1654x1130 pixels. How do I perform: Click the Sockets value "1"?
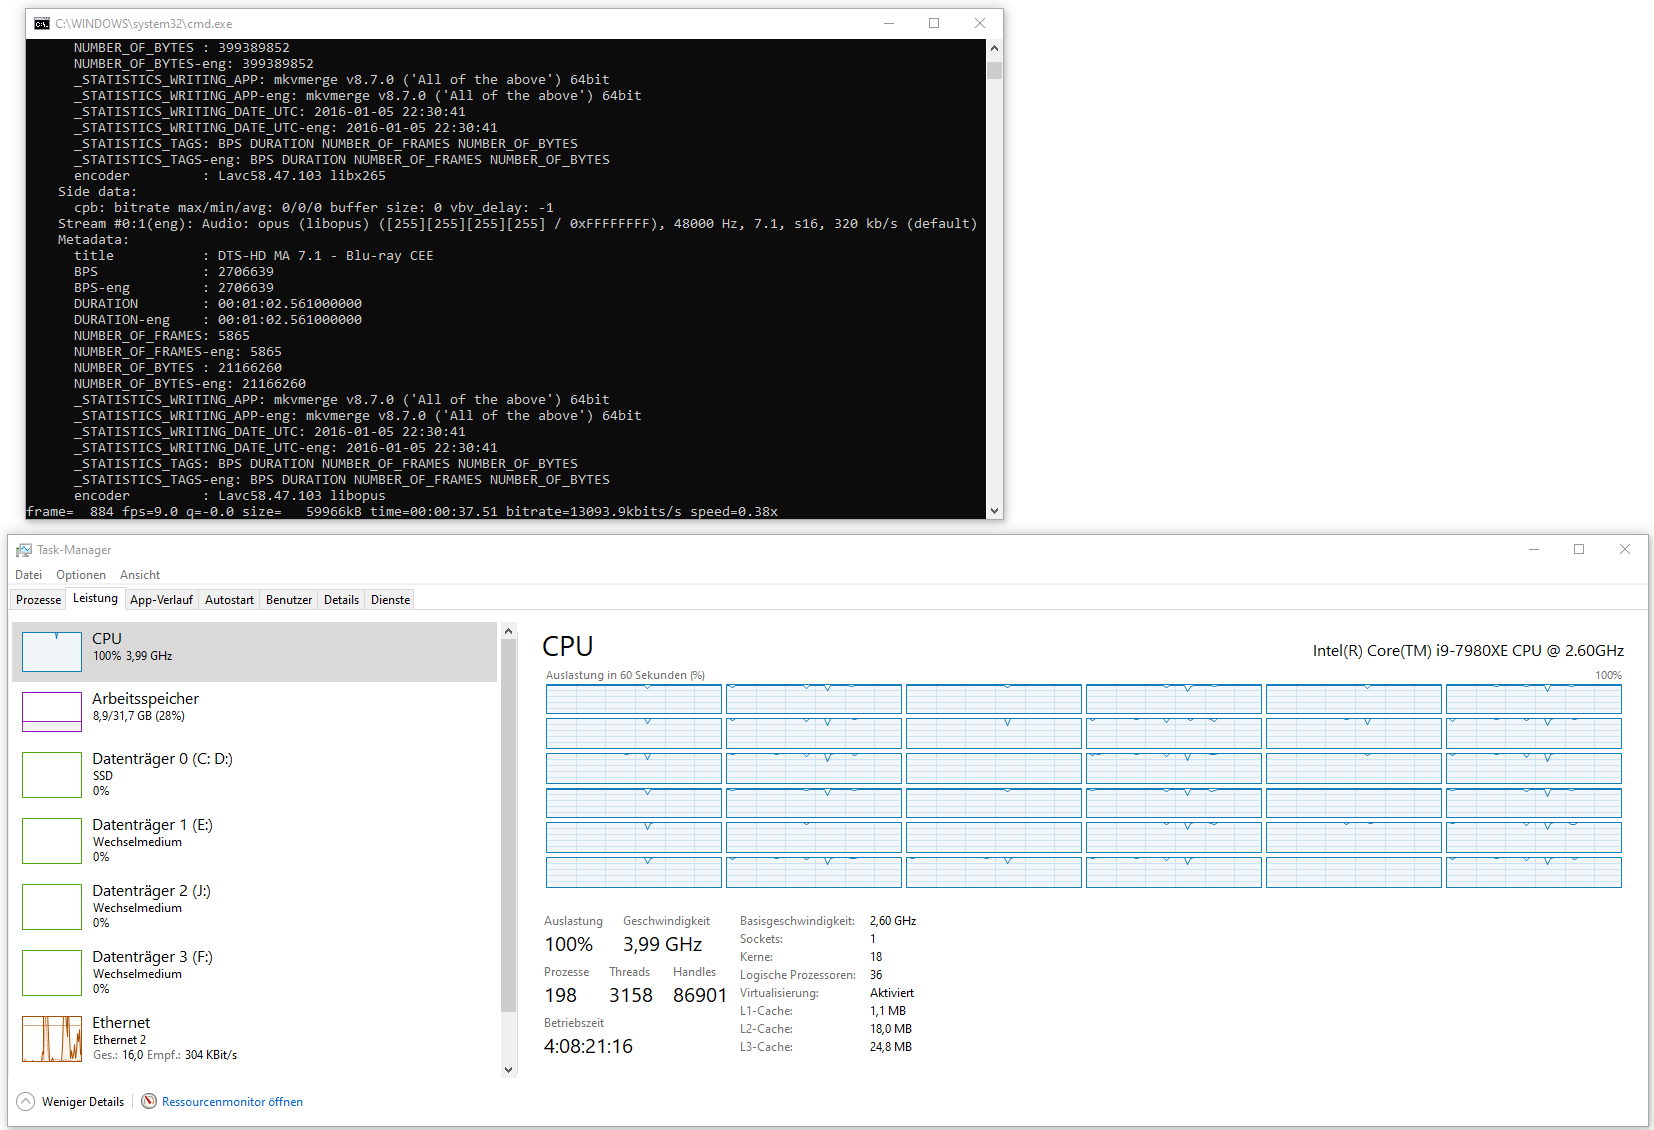(873, 939)
